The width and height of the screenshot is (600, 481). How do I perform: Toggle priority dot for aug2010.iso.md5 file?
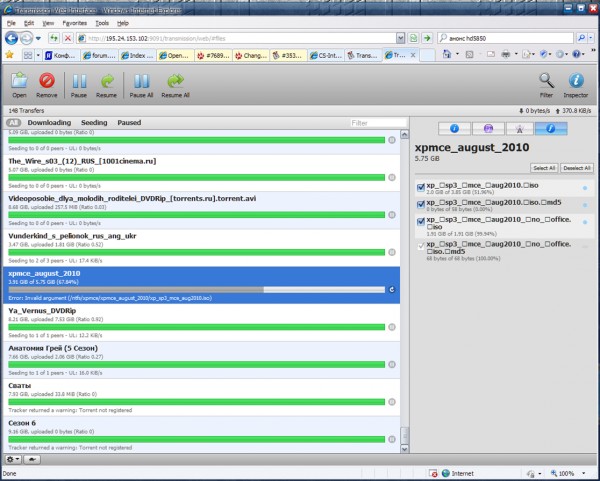pos(585,205)
